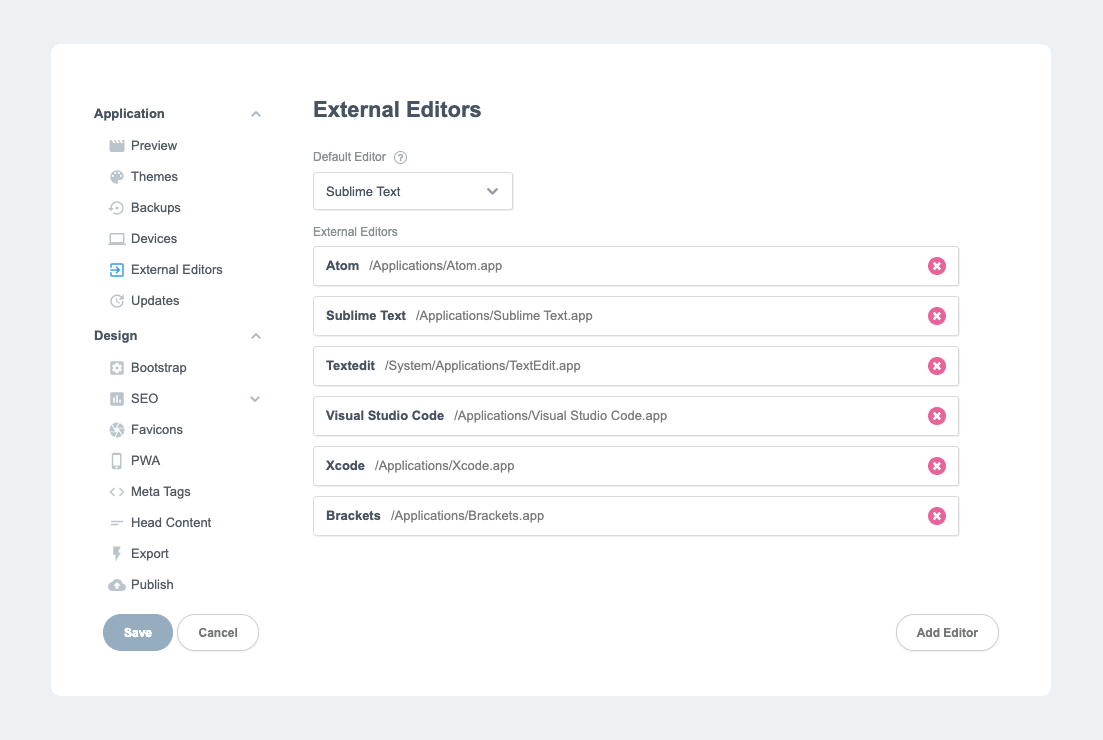Image resolution: width=1103 pixels, height=740 pixels.
Task: Remove the Xcode editor entry
Action: pos(936,466)
